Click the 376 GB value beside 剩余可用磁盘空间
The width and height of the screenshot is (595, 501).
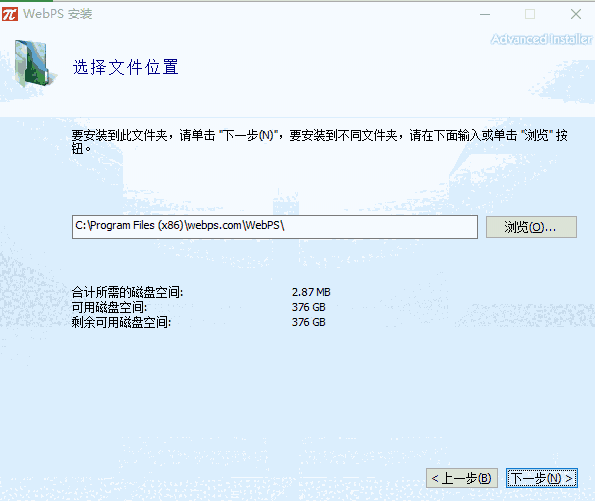click(309, 322)
